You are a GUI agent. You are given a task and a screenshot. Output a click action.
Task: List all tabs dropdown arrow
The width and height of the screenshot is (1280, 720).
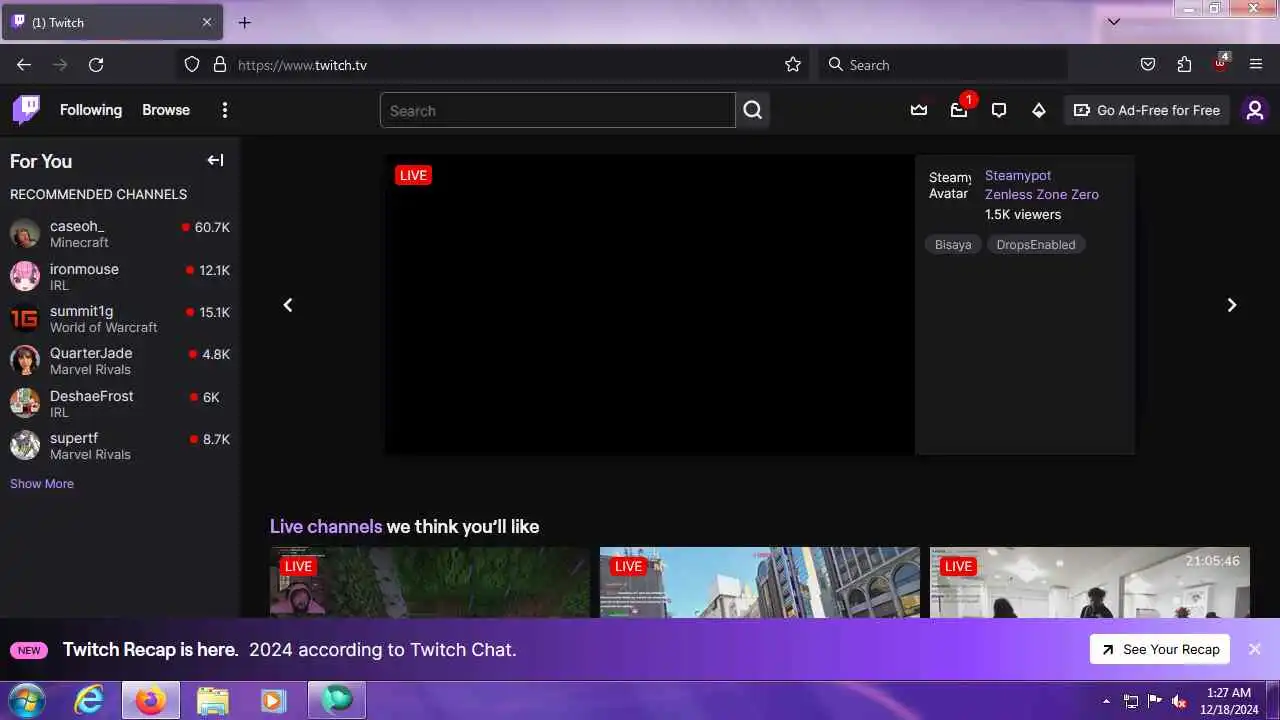pos(1114,22)
